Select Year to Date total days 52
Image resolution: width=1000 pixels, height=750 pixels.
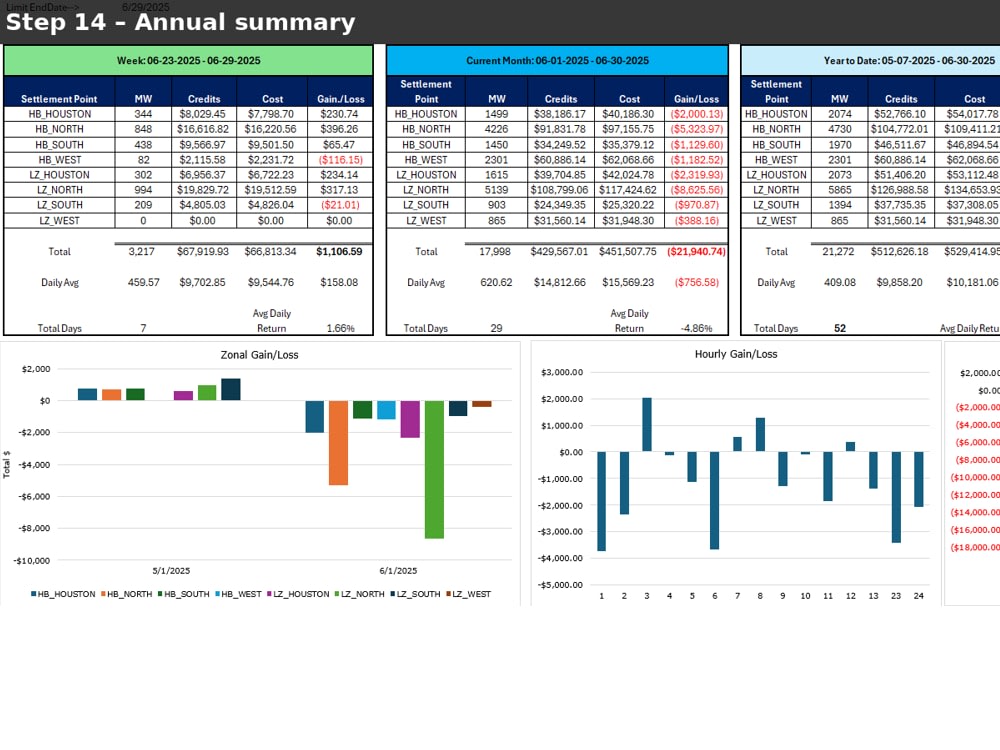[840, 328]
